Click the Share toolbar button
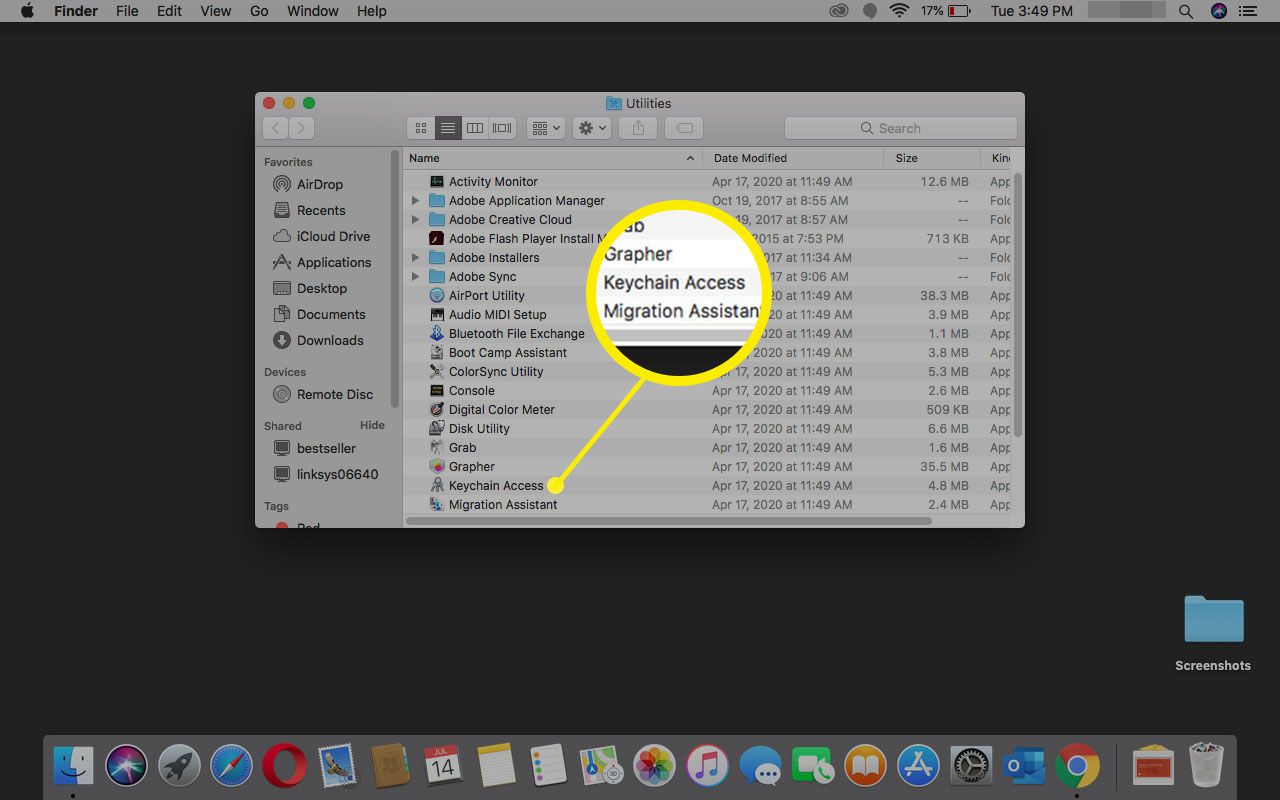Screen dimensions: 1280x800 [638, 128]
